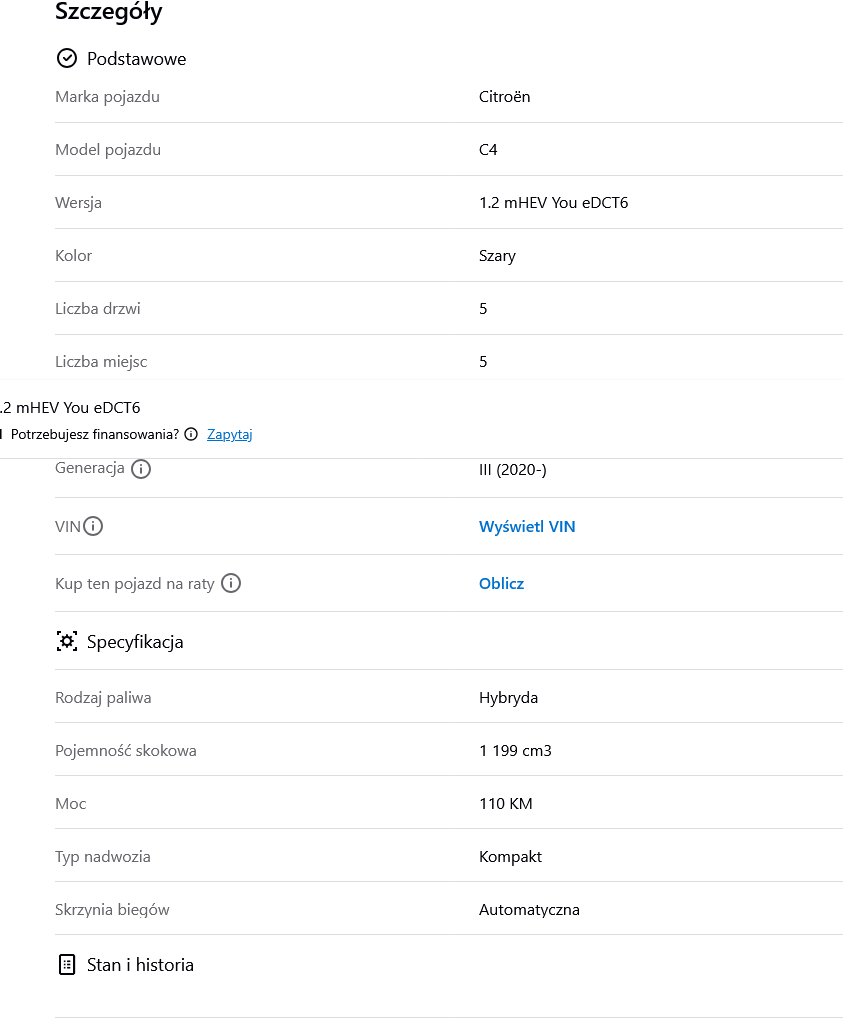This screenshot has width=843, height=1034.
Task: Select the Citroën brand value
Action: [x=505, y=97]
